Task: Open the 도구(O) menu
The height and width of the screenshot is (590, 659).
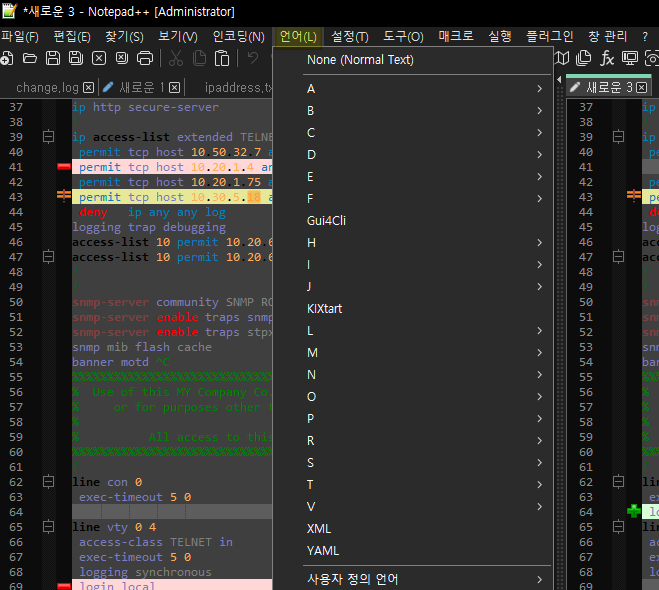Action: pos(403,37)
